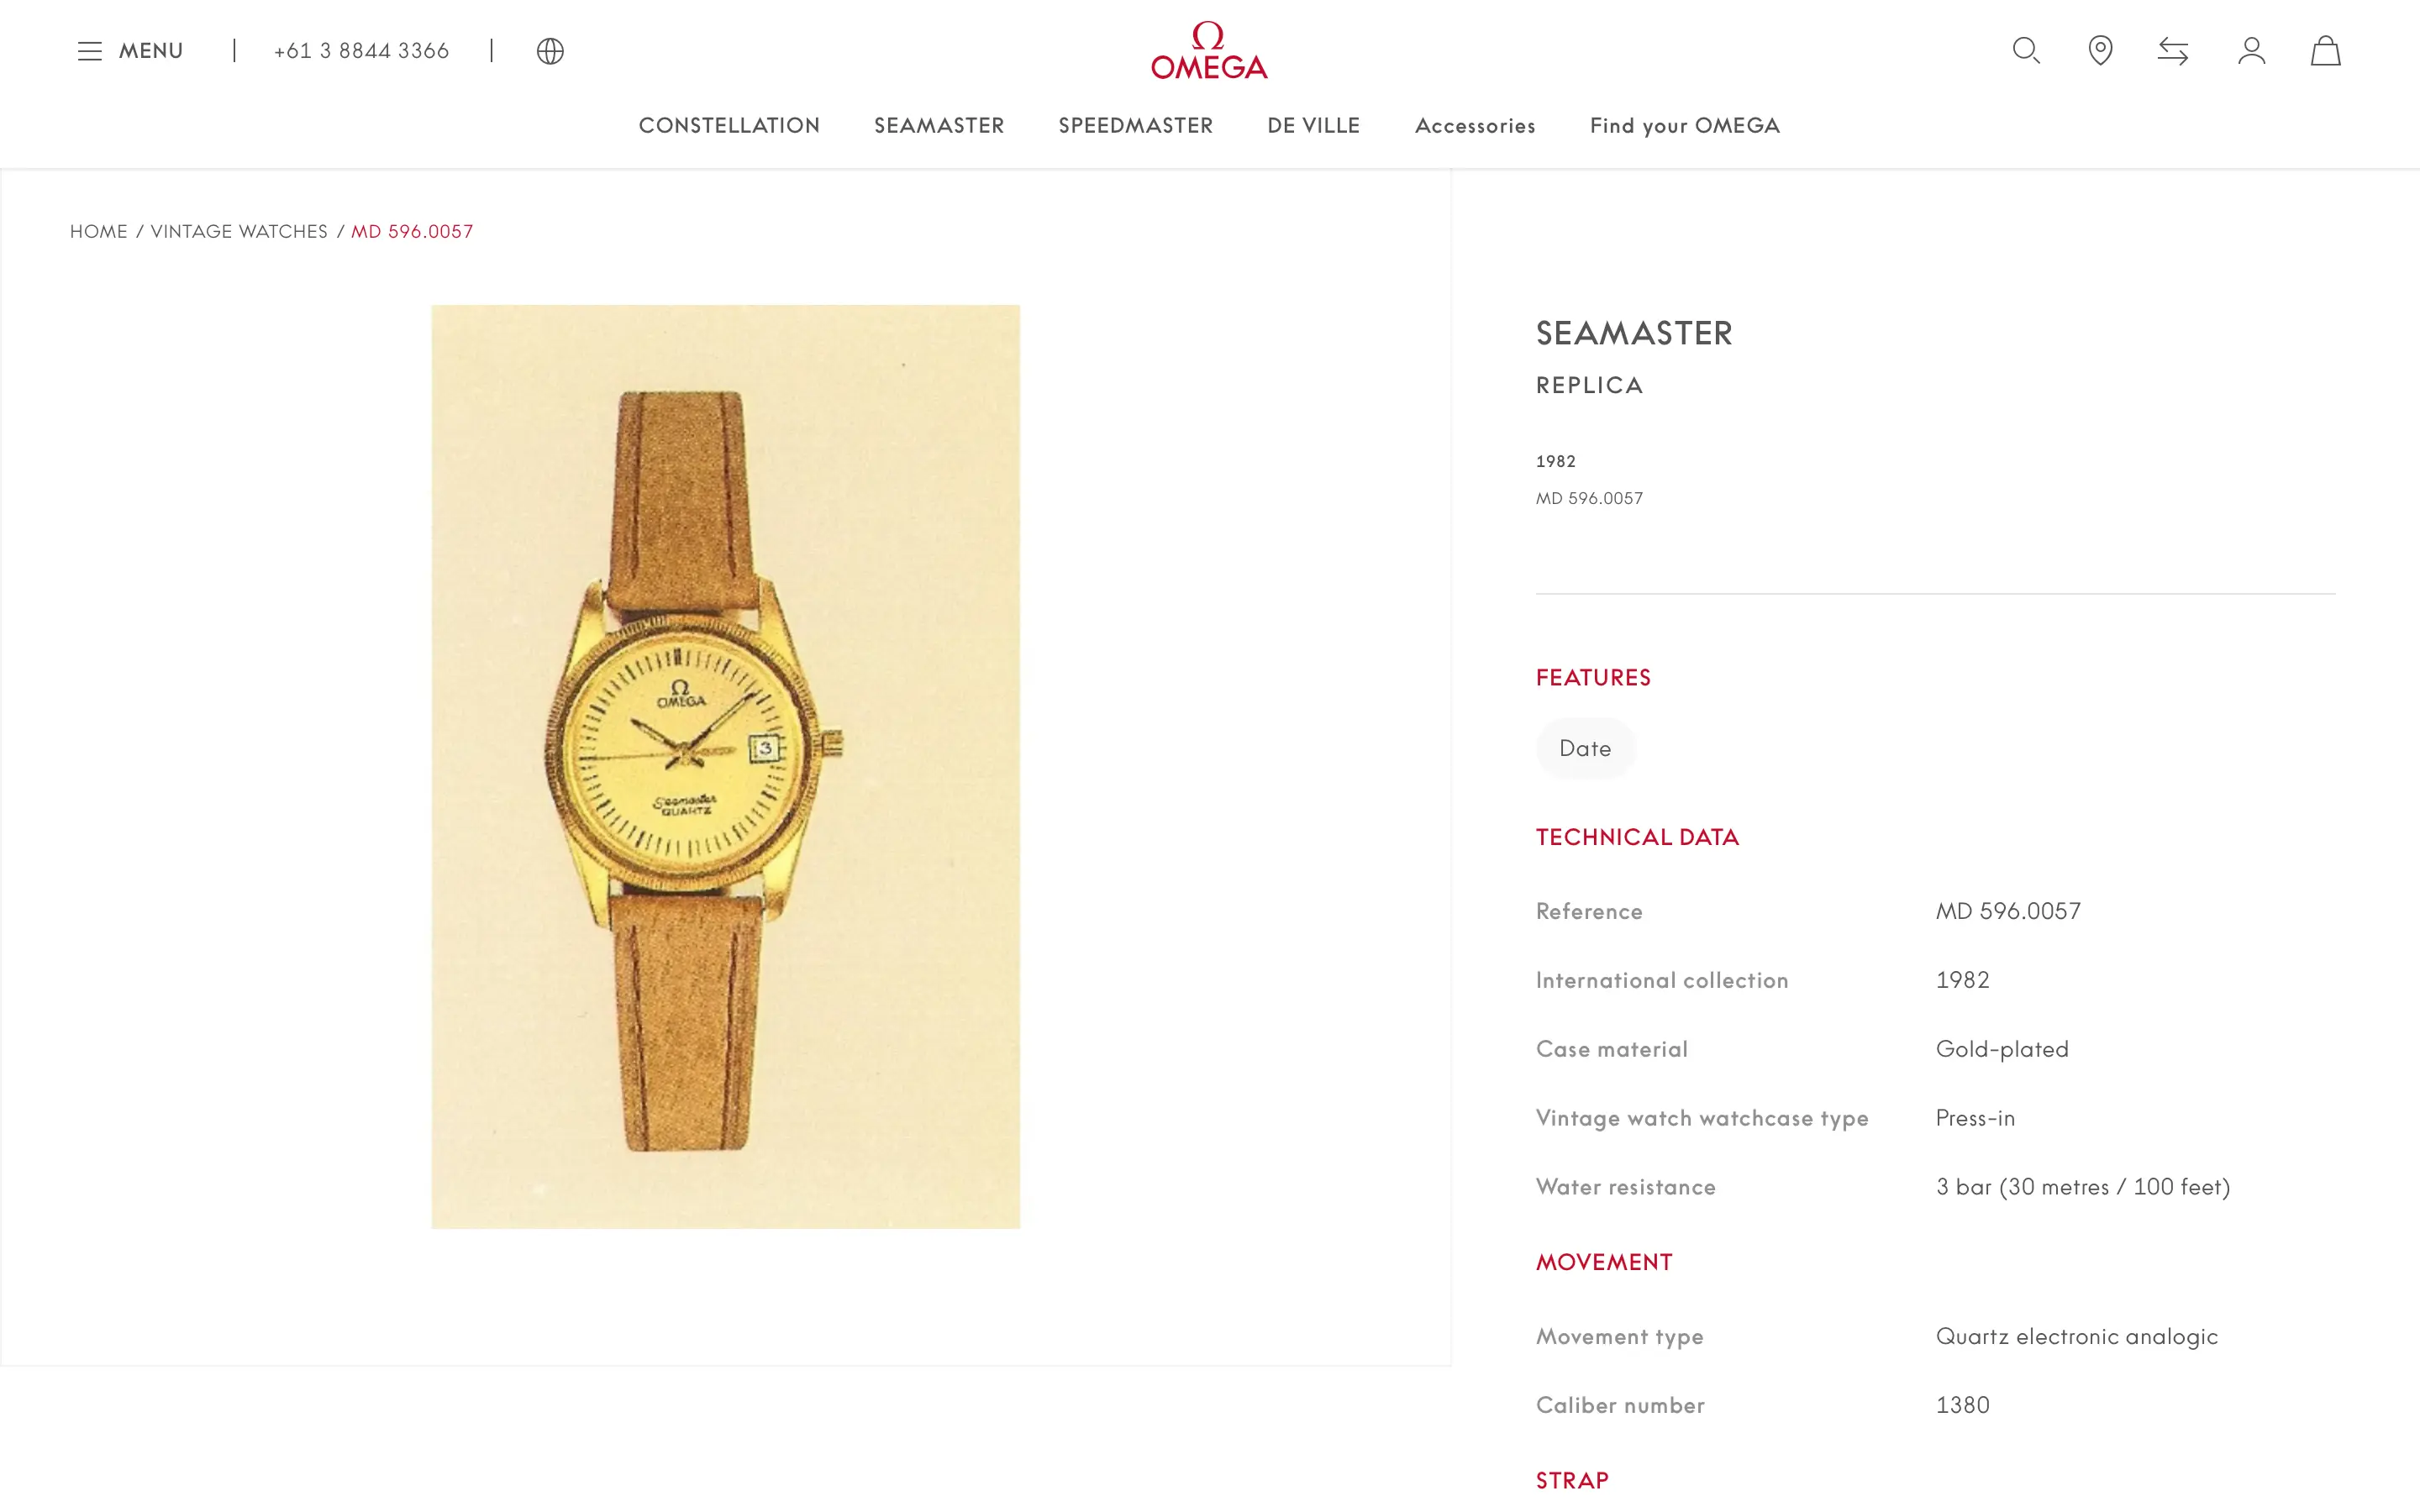Open the SEAMASTER navigation item

click(x=939, y=126)
